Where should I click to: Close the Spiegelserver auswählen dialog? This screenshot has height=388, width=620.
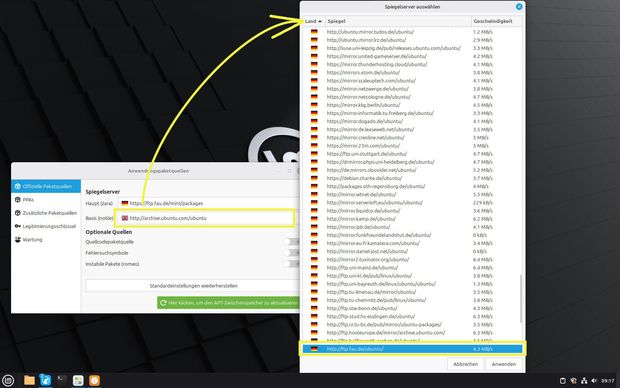[519, 7]
